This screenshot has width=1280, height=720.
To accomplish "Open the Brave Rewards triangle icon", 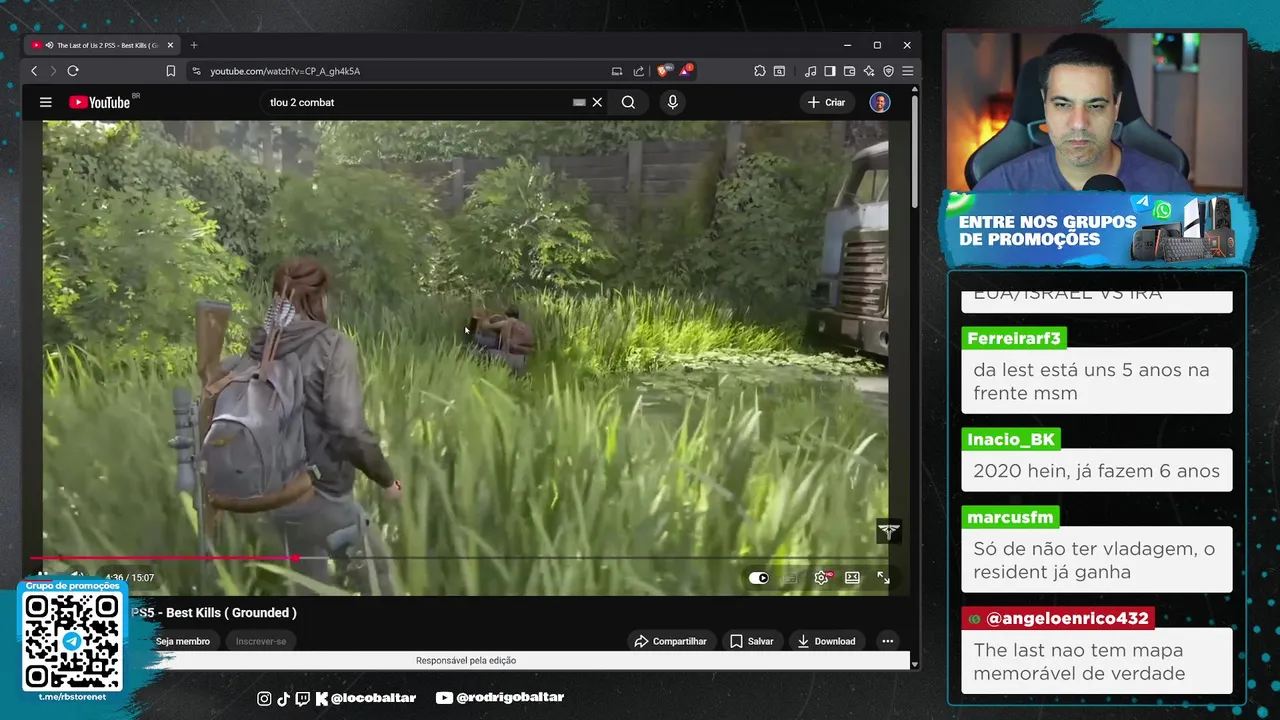I will (x=686, y=71).
